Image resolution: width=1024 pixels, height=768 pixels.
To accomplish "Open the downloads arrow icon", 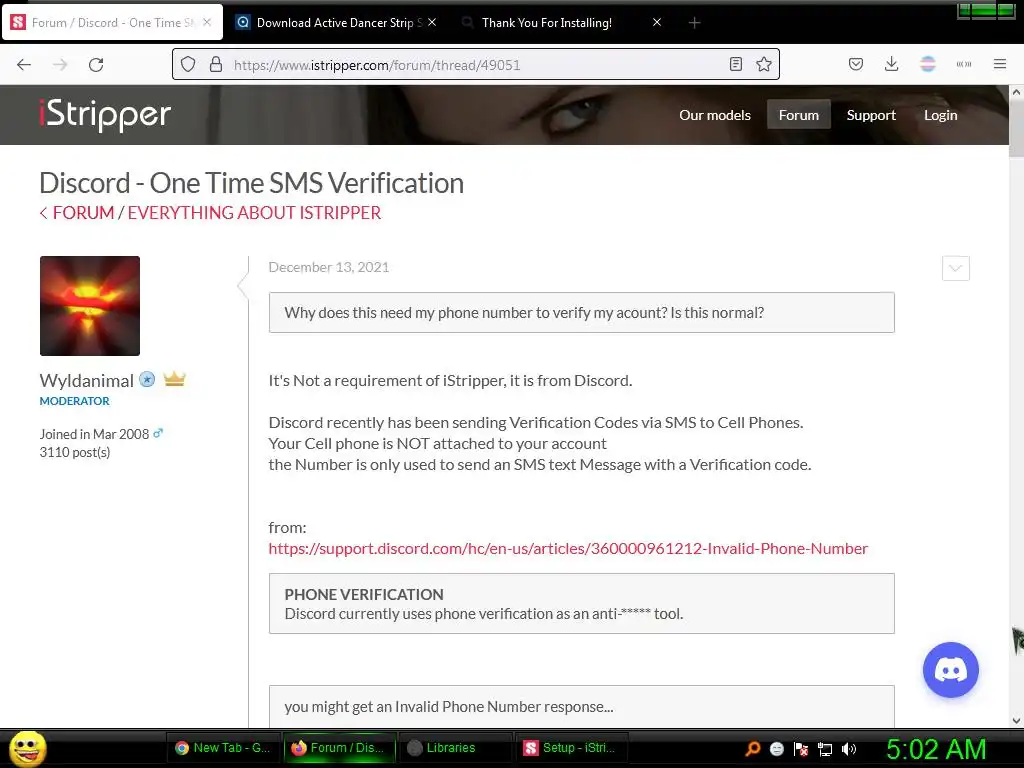I will pyautogui.click(x=891, y=64).
